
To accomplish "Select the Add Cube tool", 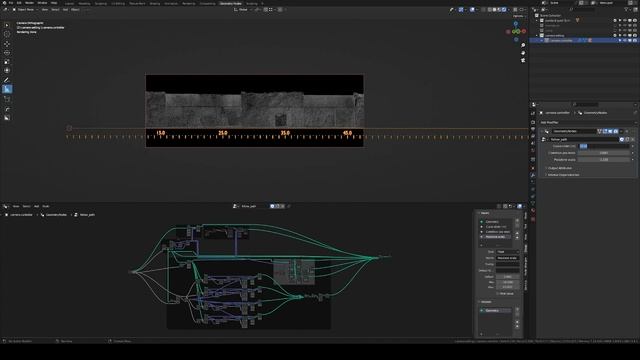I will [7, 99].
